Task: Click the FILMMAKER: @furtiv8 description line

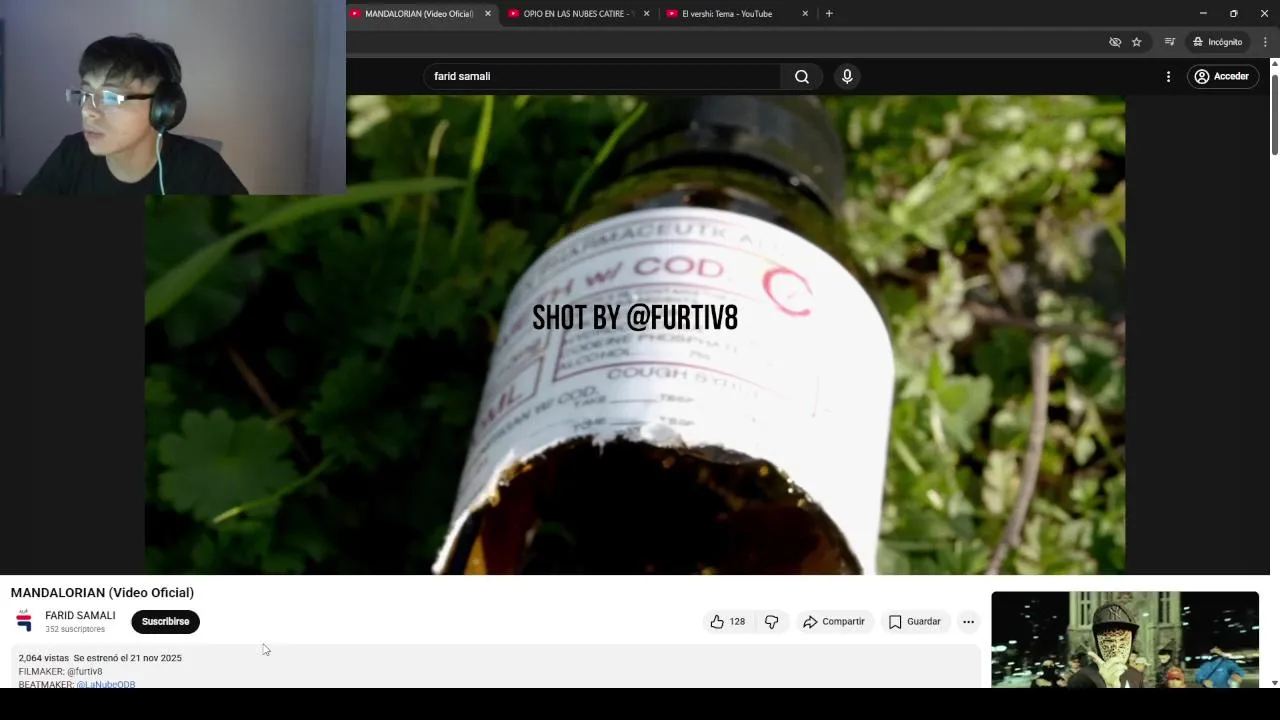Action: (x=60, y=671)
